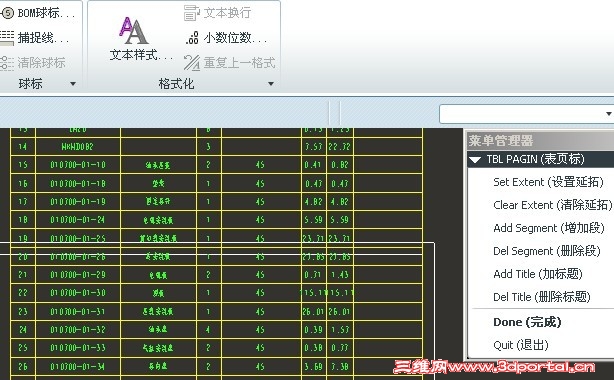Select table cell 010700-01-33
The image size is (614, 380).
[x=78, y=348]
